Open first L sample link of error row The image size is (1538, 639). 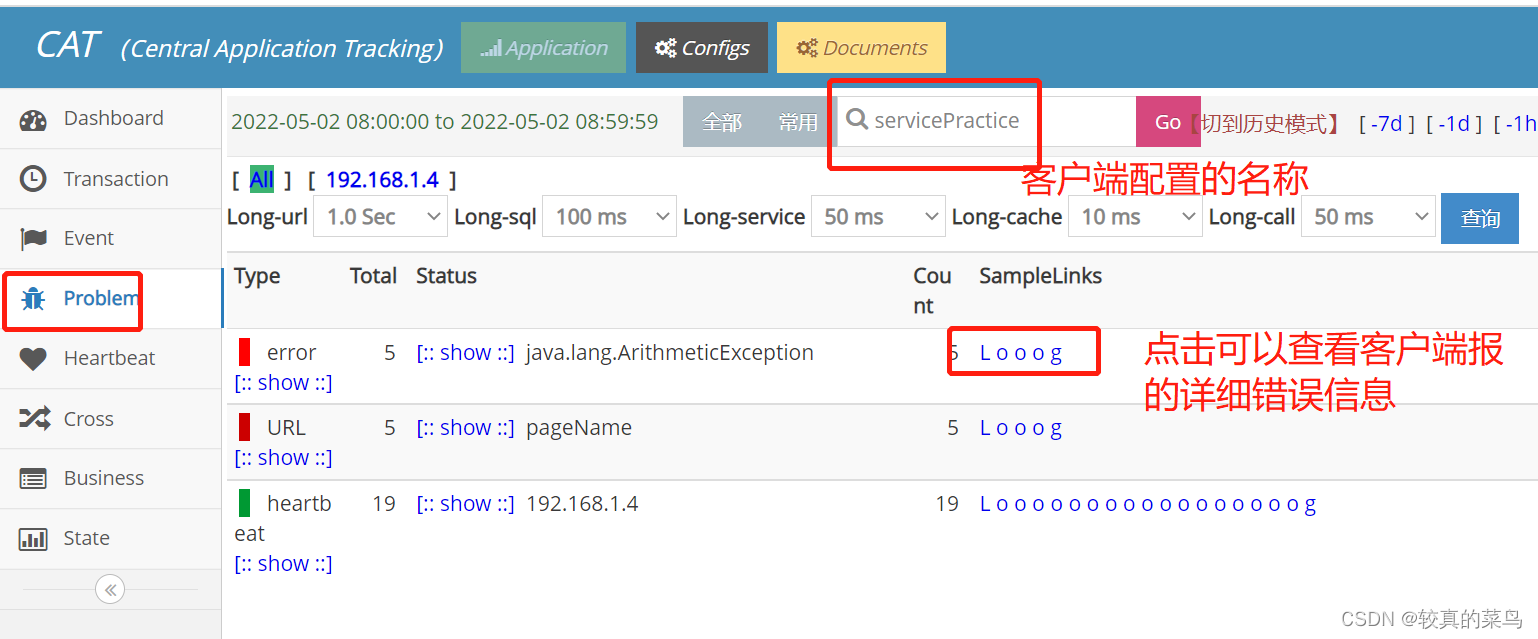pyautogui.click(x=985, y=353)
